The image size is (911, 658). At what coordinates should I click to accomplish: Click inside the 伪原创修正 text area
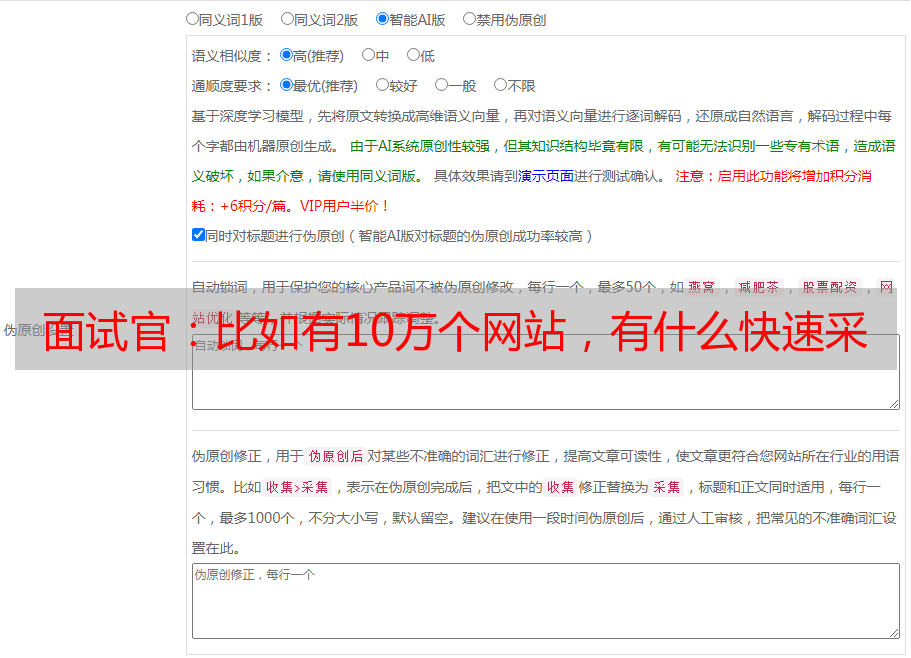[x=546, y=601]
